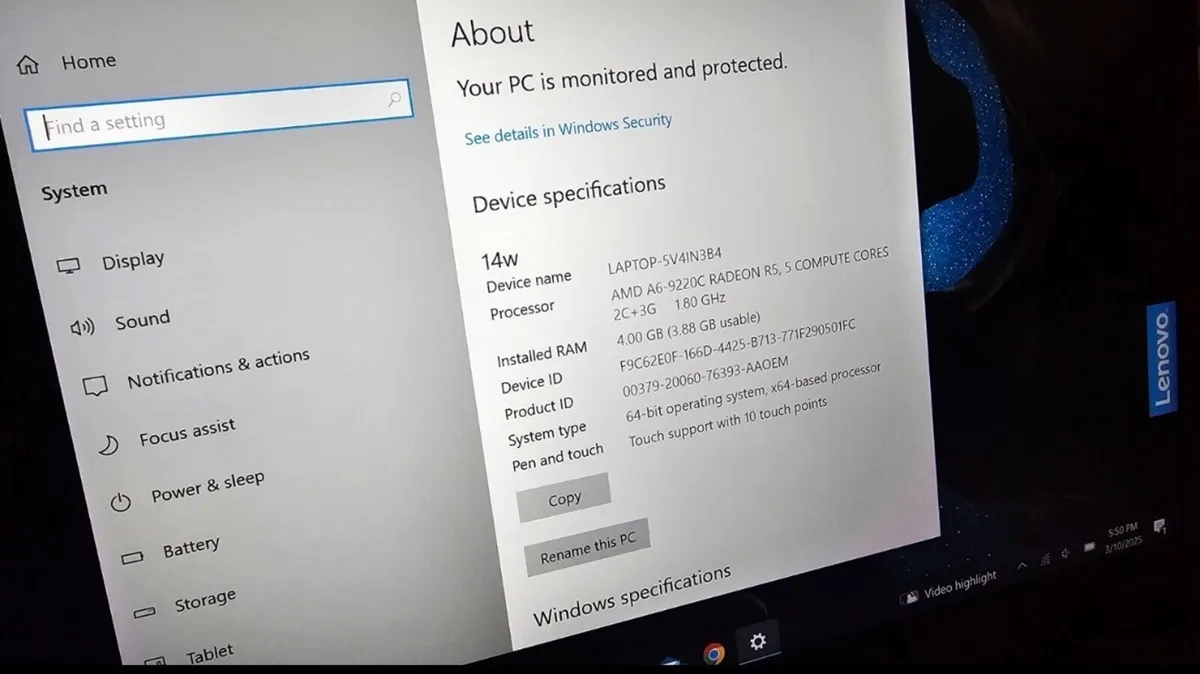
Task: Open Power & sleep via power icon
Action: click(121, 502)
